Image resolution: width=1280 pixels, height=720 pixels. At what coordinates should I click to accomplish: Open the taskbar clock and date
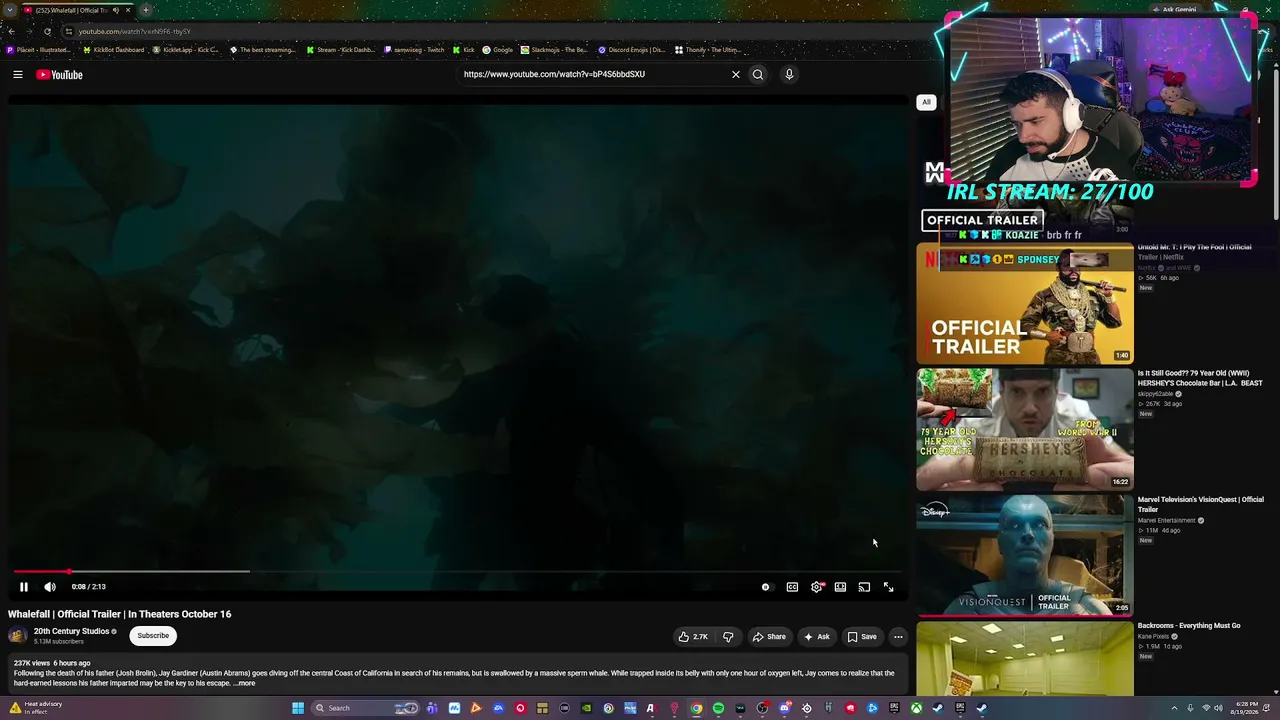tap(1247, 708)
